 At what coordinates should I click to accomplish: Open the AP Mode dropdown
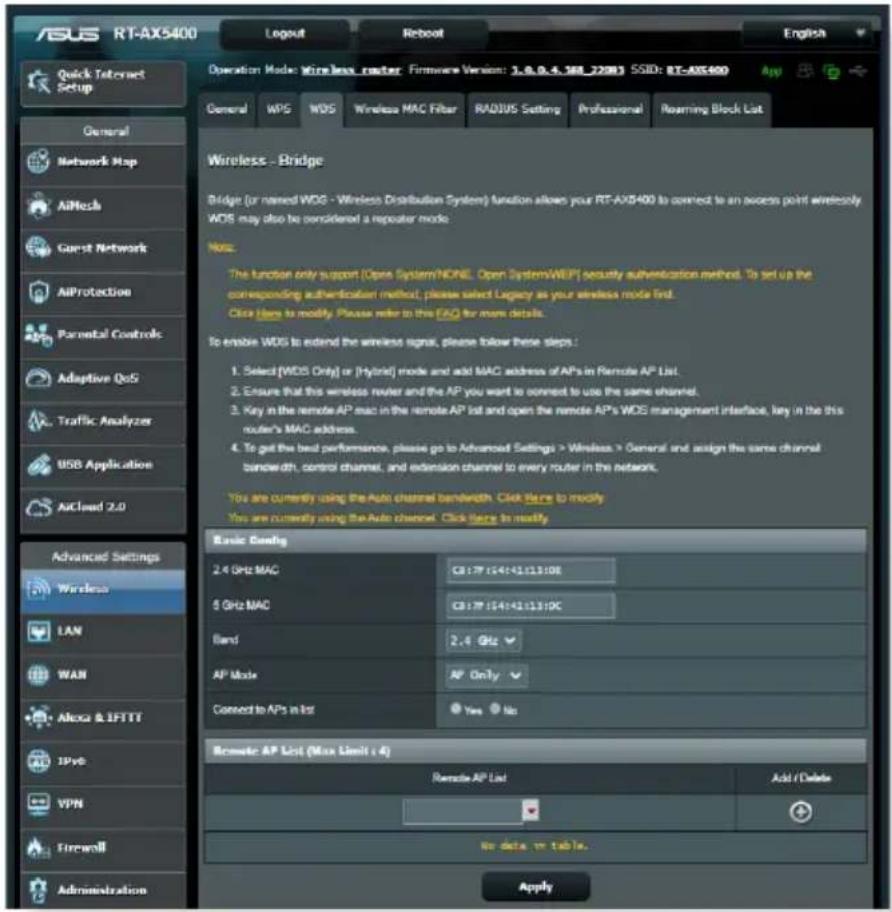coord(487,675)
